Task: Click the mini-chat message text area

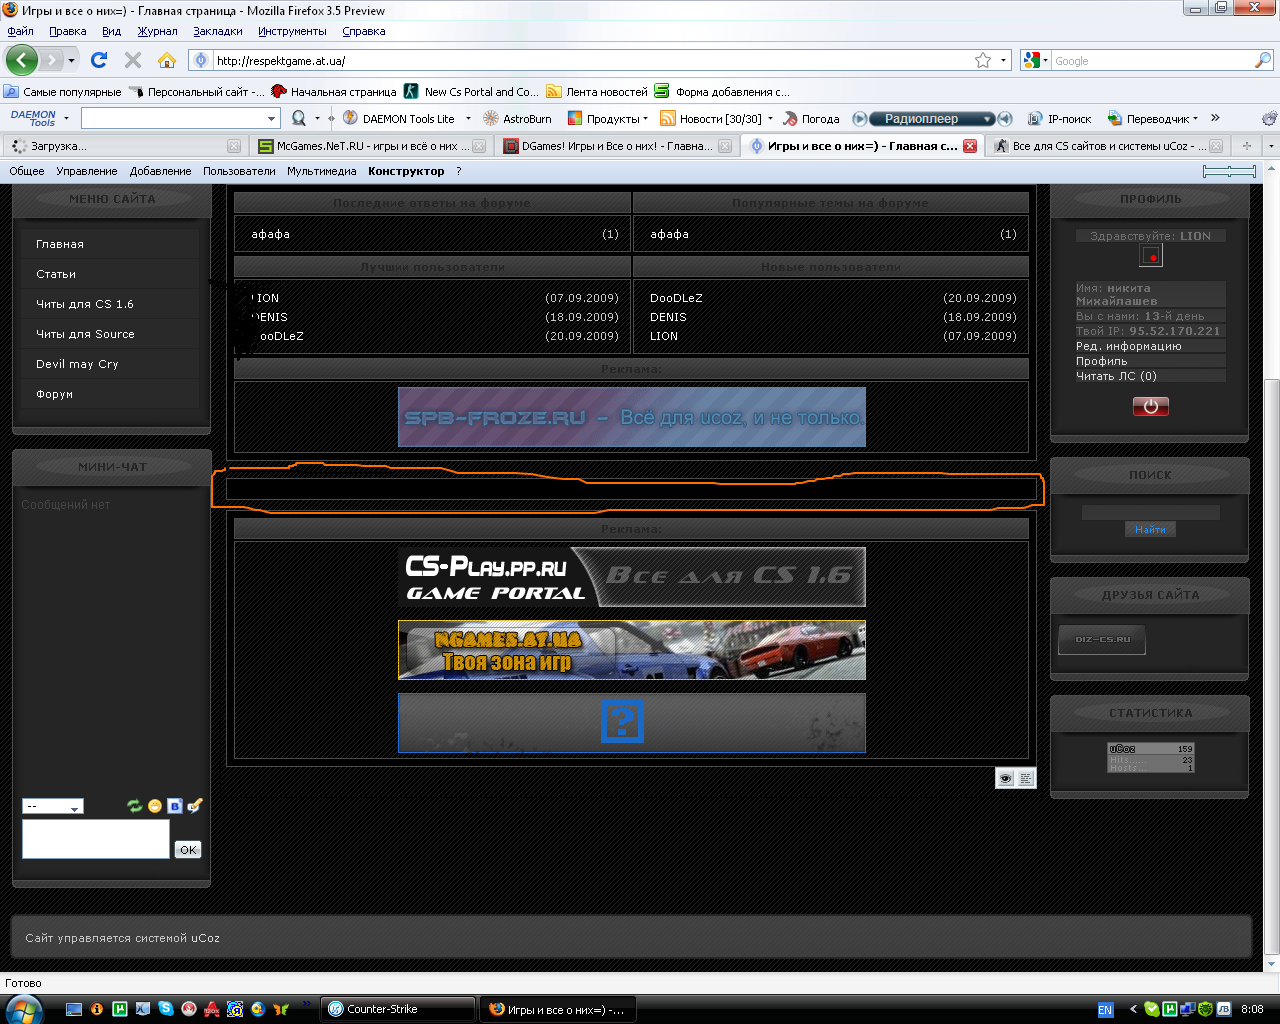Action: [x=96, y=839]
